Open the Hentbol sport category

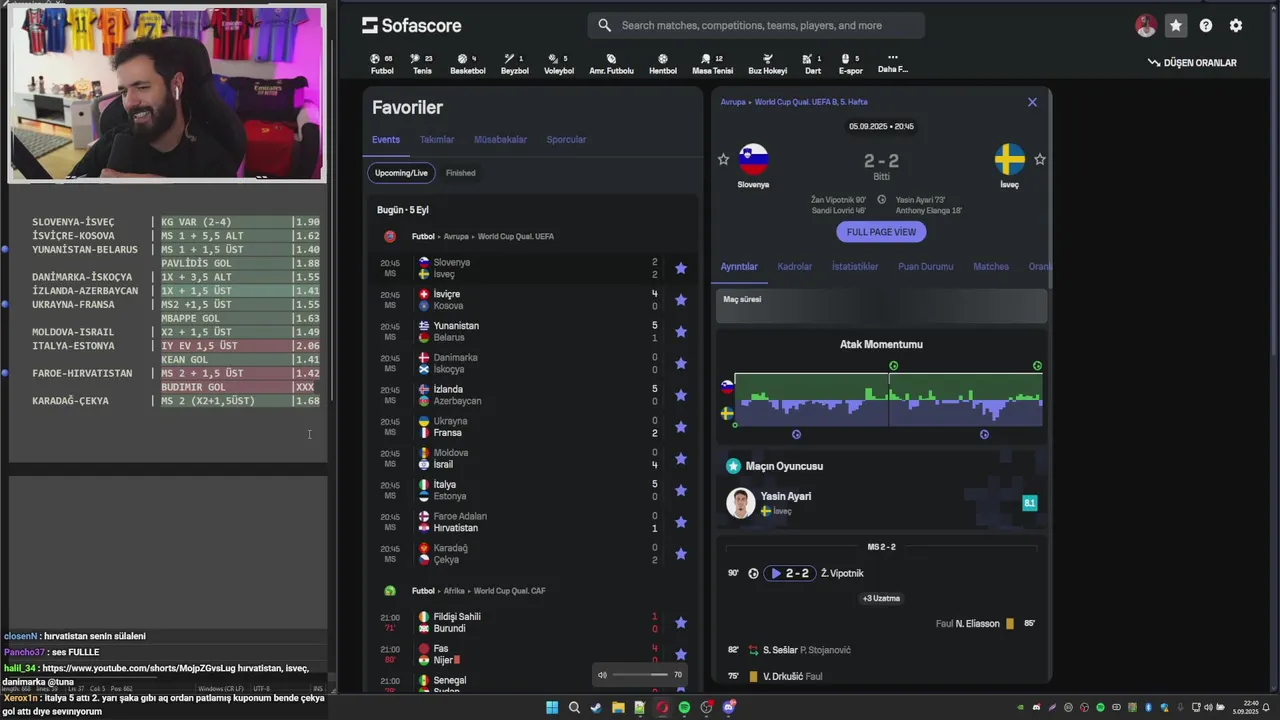point(662,64)
